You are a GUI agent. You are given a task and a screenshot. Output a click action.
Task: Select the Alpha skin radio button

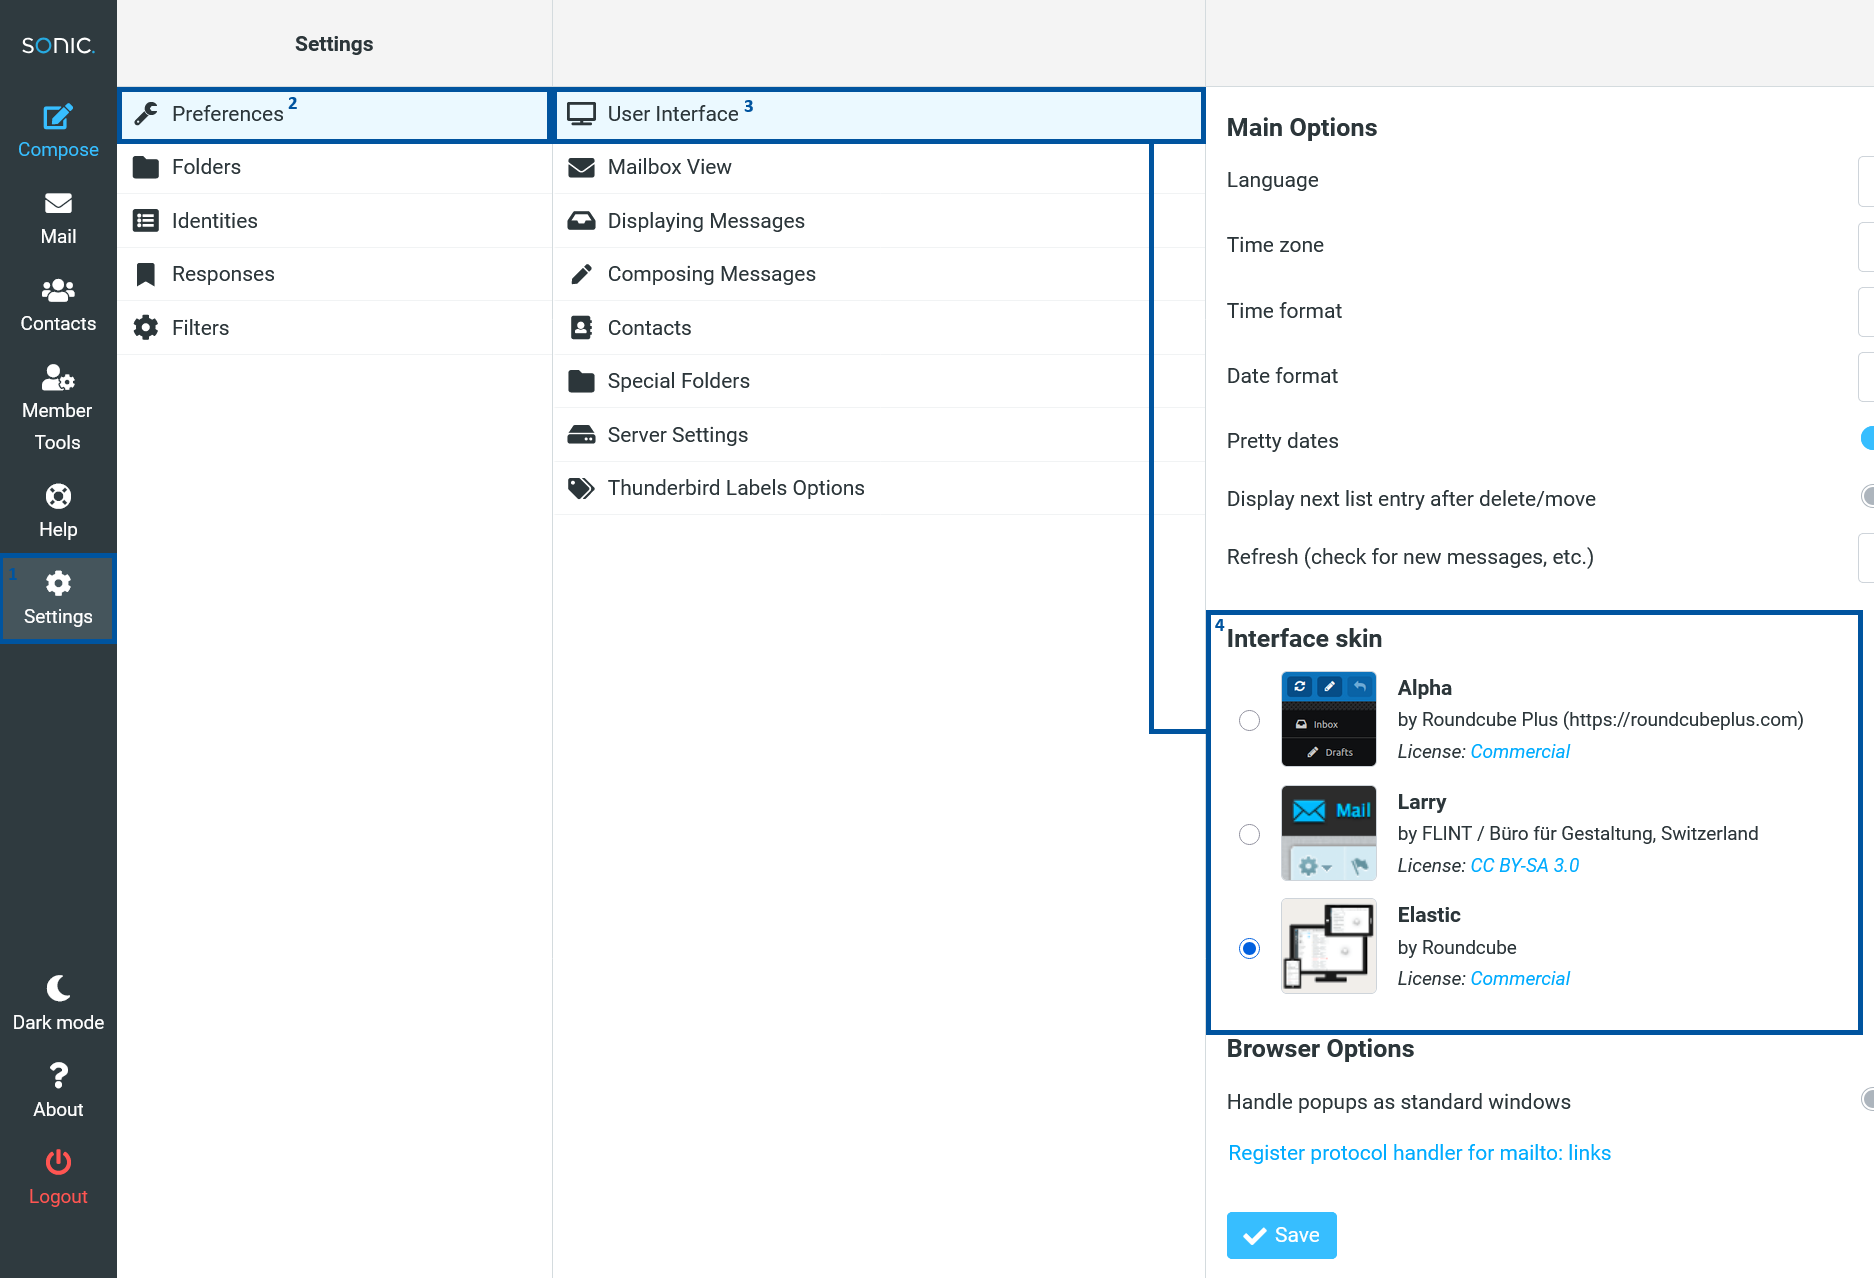[1249, 720]
